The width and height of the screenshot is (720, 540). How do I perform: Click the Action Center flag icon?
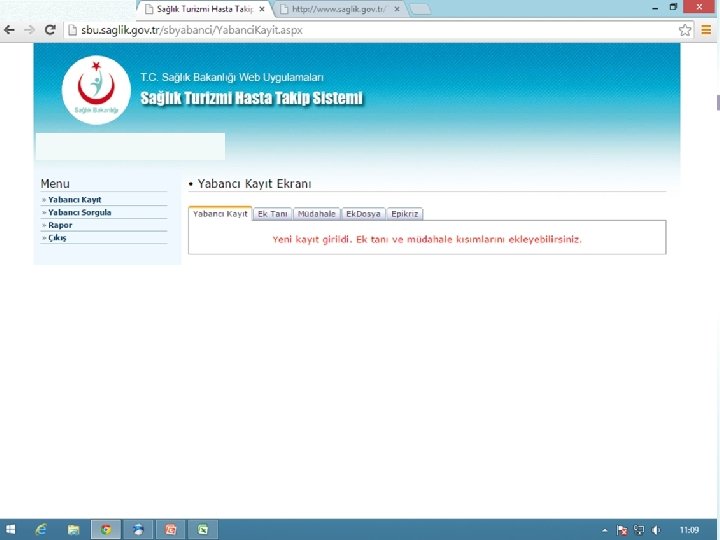tap(622, 530)
